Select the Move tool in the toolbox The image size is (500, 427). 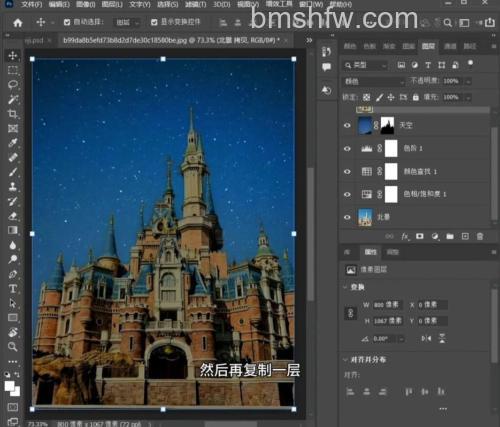[x=13, y=55]
